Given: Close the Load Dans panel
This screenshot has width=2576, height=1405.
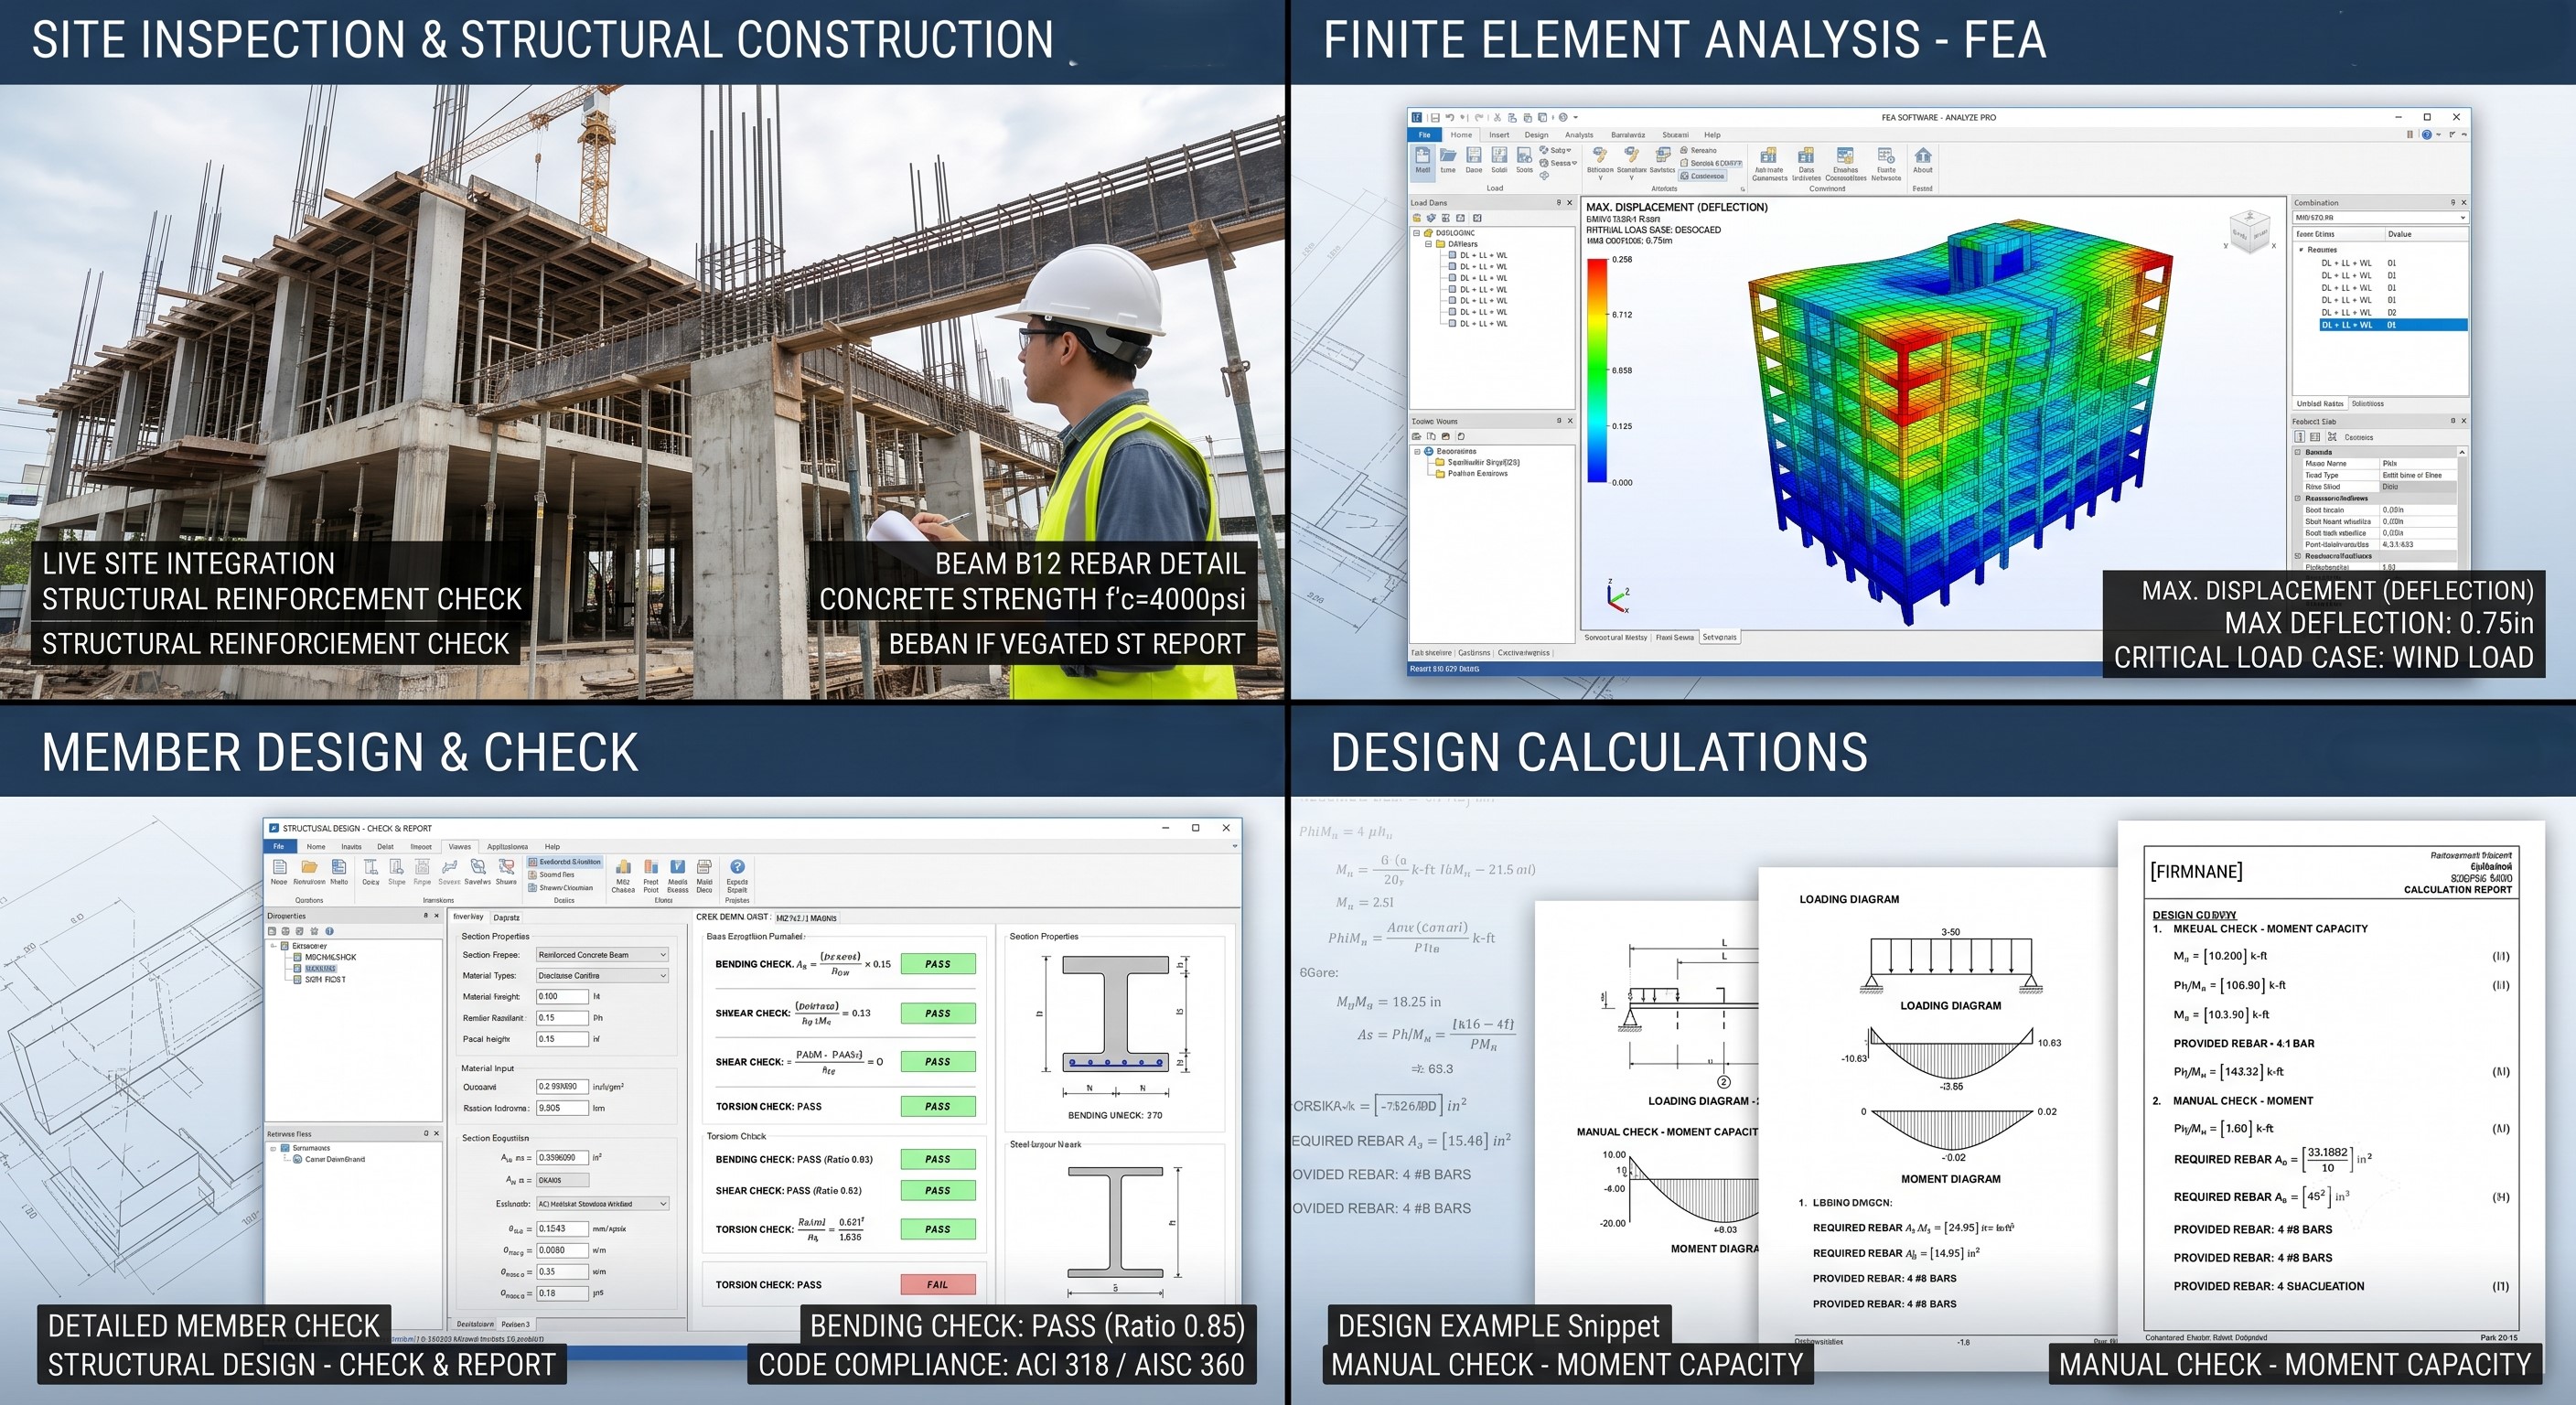Looking at the screenshot, I should (1569, 203).
